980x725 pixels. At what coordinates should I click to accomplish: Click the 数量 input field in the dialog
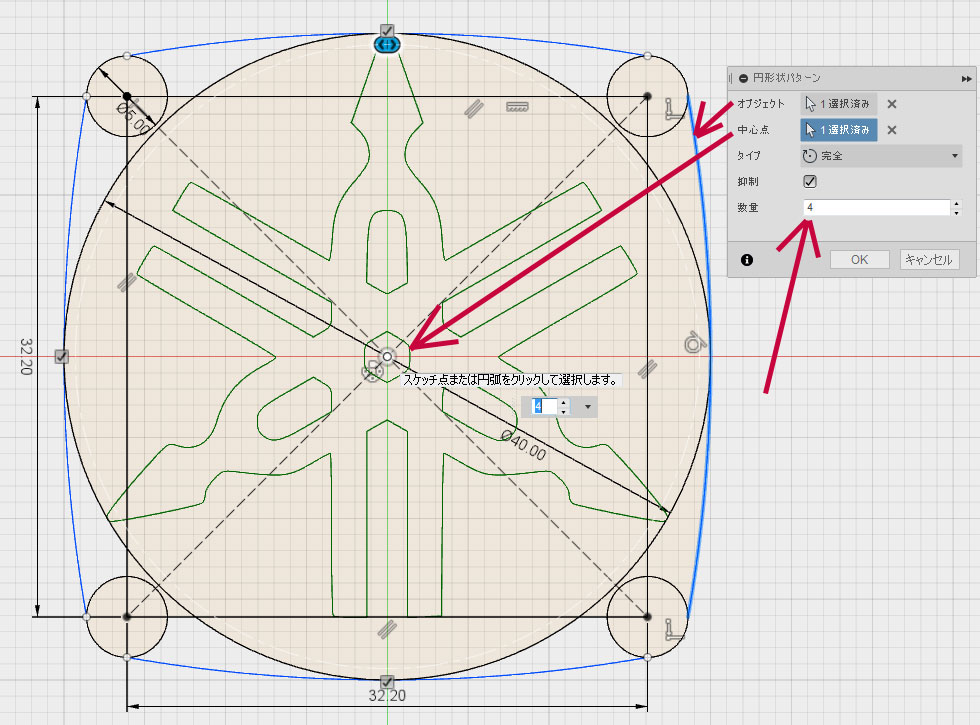tap(873, 208)
